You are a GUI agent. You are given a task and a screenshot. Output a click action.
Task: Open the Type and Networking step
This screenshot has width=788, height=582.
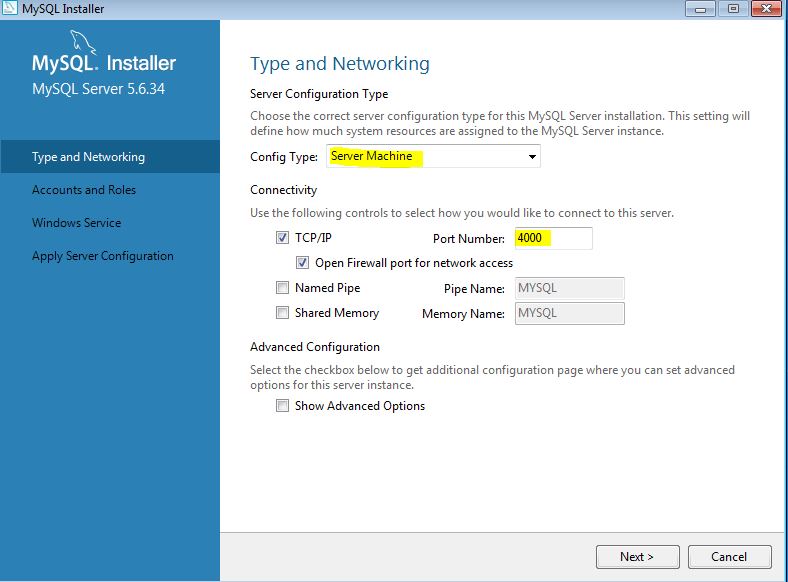tap(110, 157)
